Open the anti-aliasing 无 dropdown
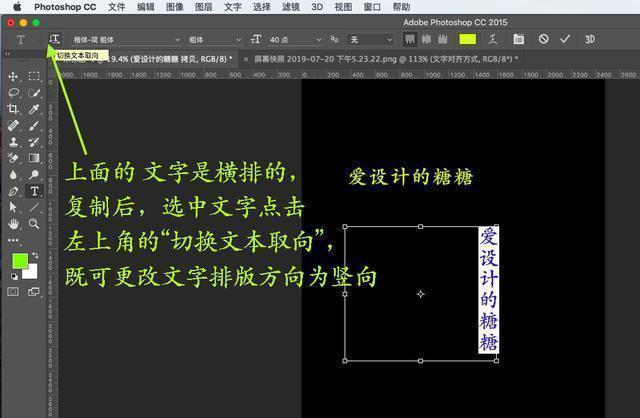The width and height of the screenshot is (640, 418). tap(371, 40)
